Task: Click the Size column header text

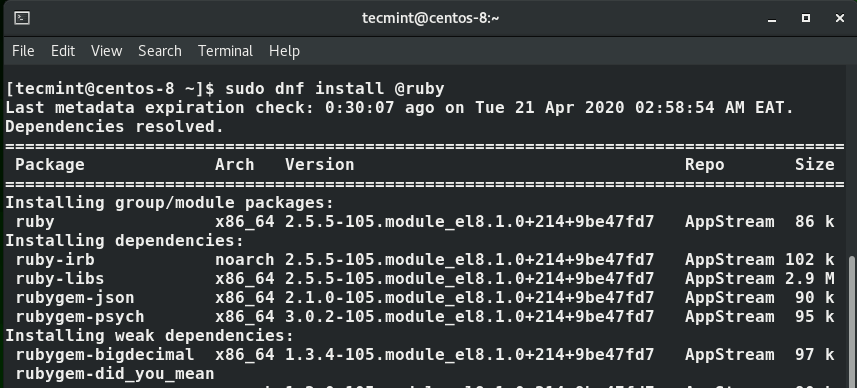Action: point(814,164)
